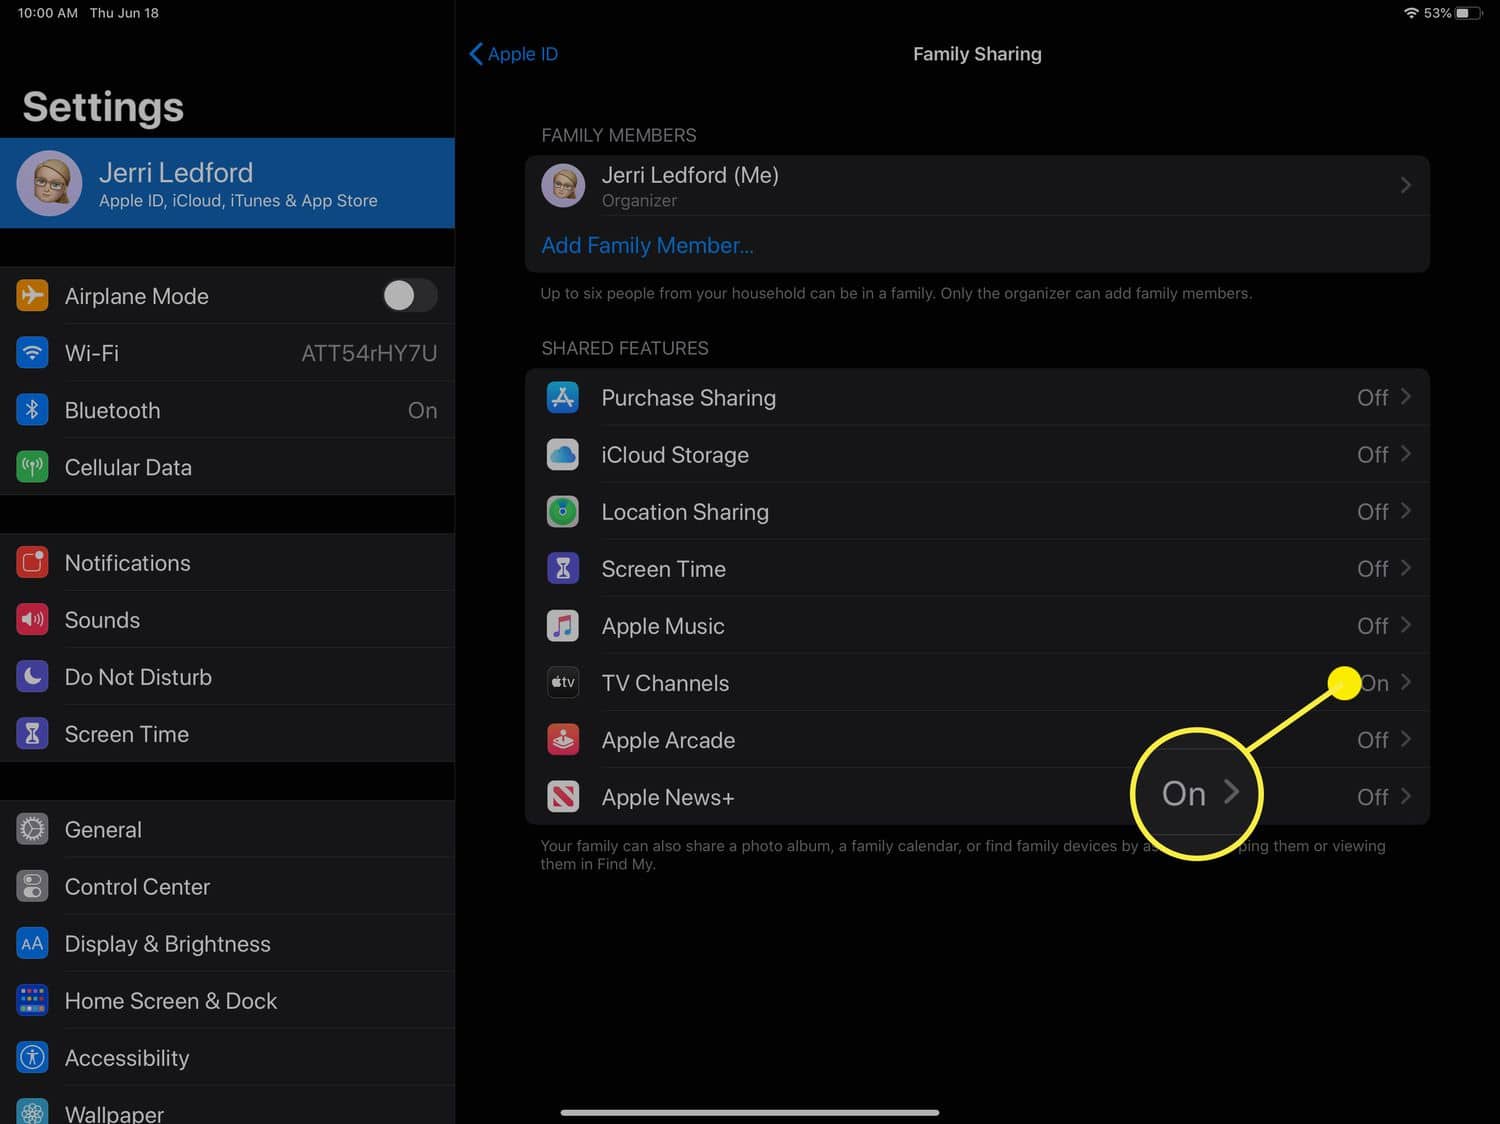Tap the Bluetooth icon in sidebar
1500x1124 pixels.
(32, 410)
